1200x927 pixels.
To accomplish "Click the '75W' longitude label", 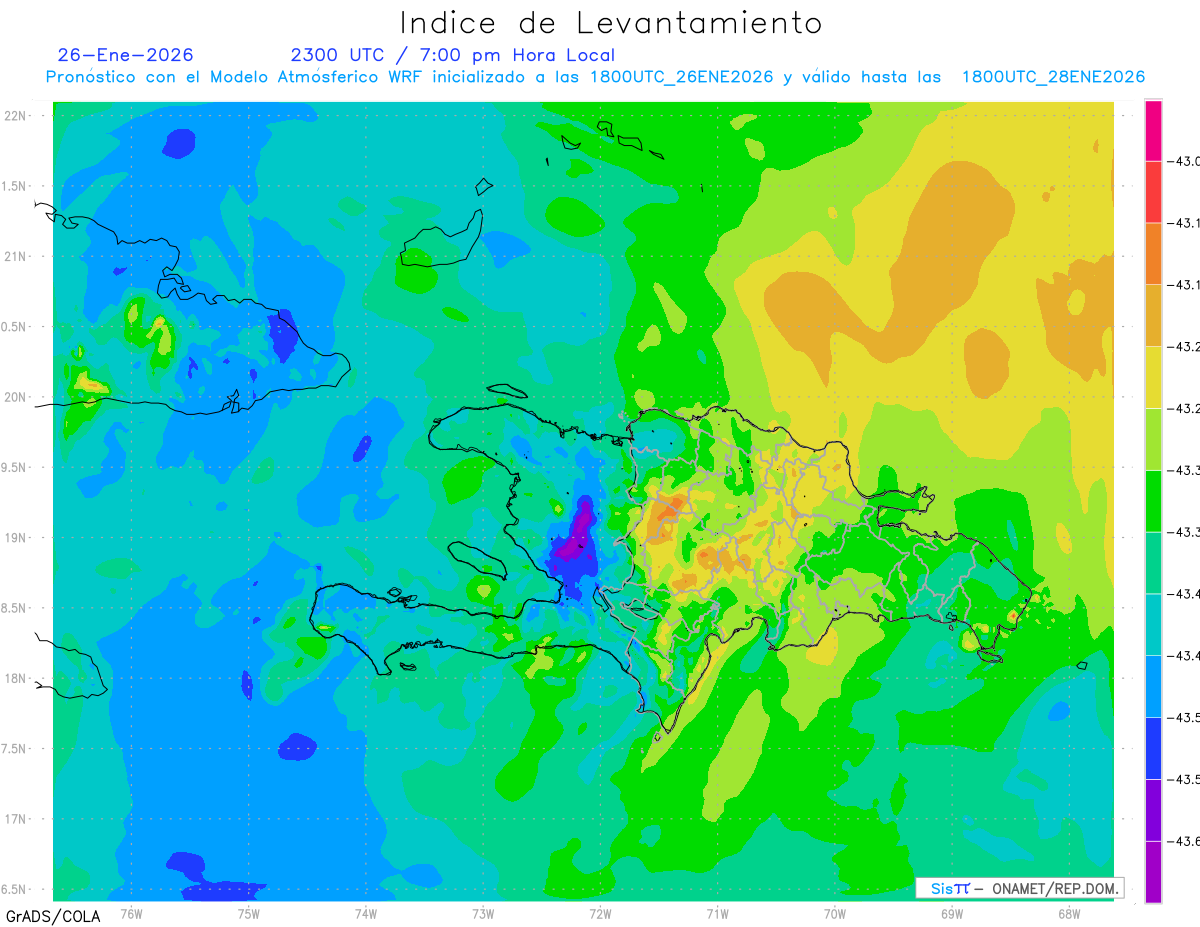I will click(x=249, y=914).
